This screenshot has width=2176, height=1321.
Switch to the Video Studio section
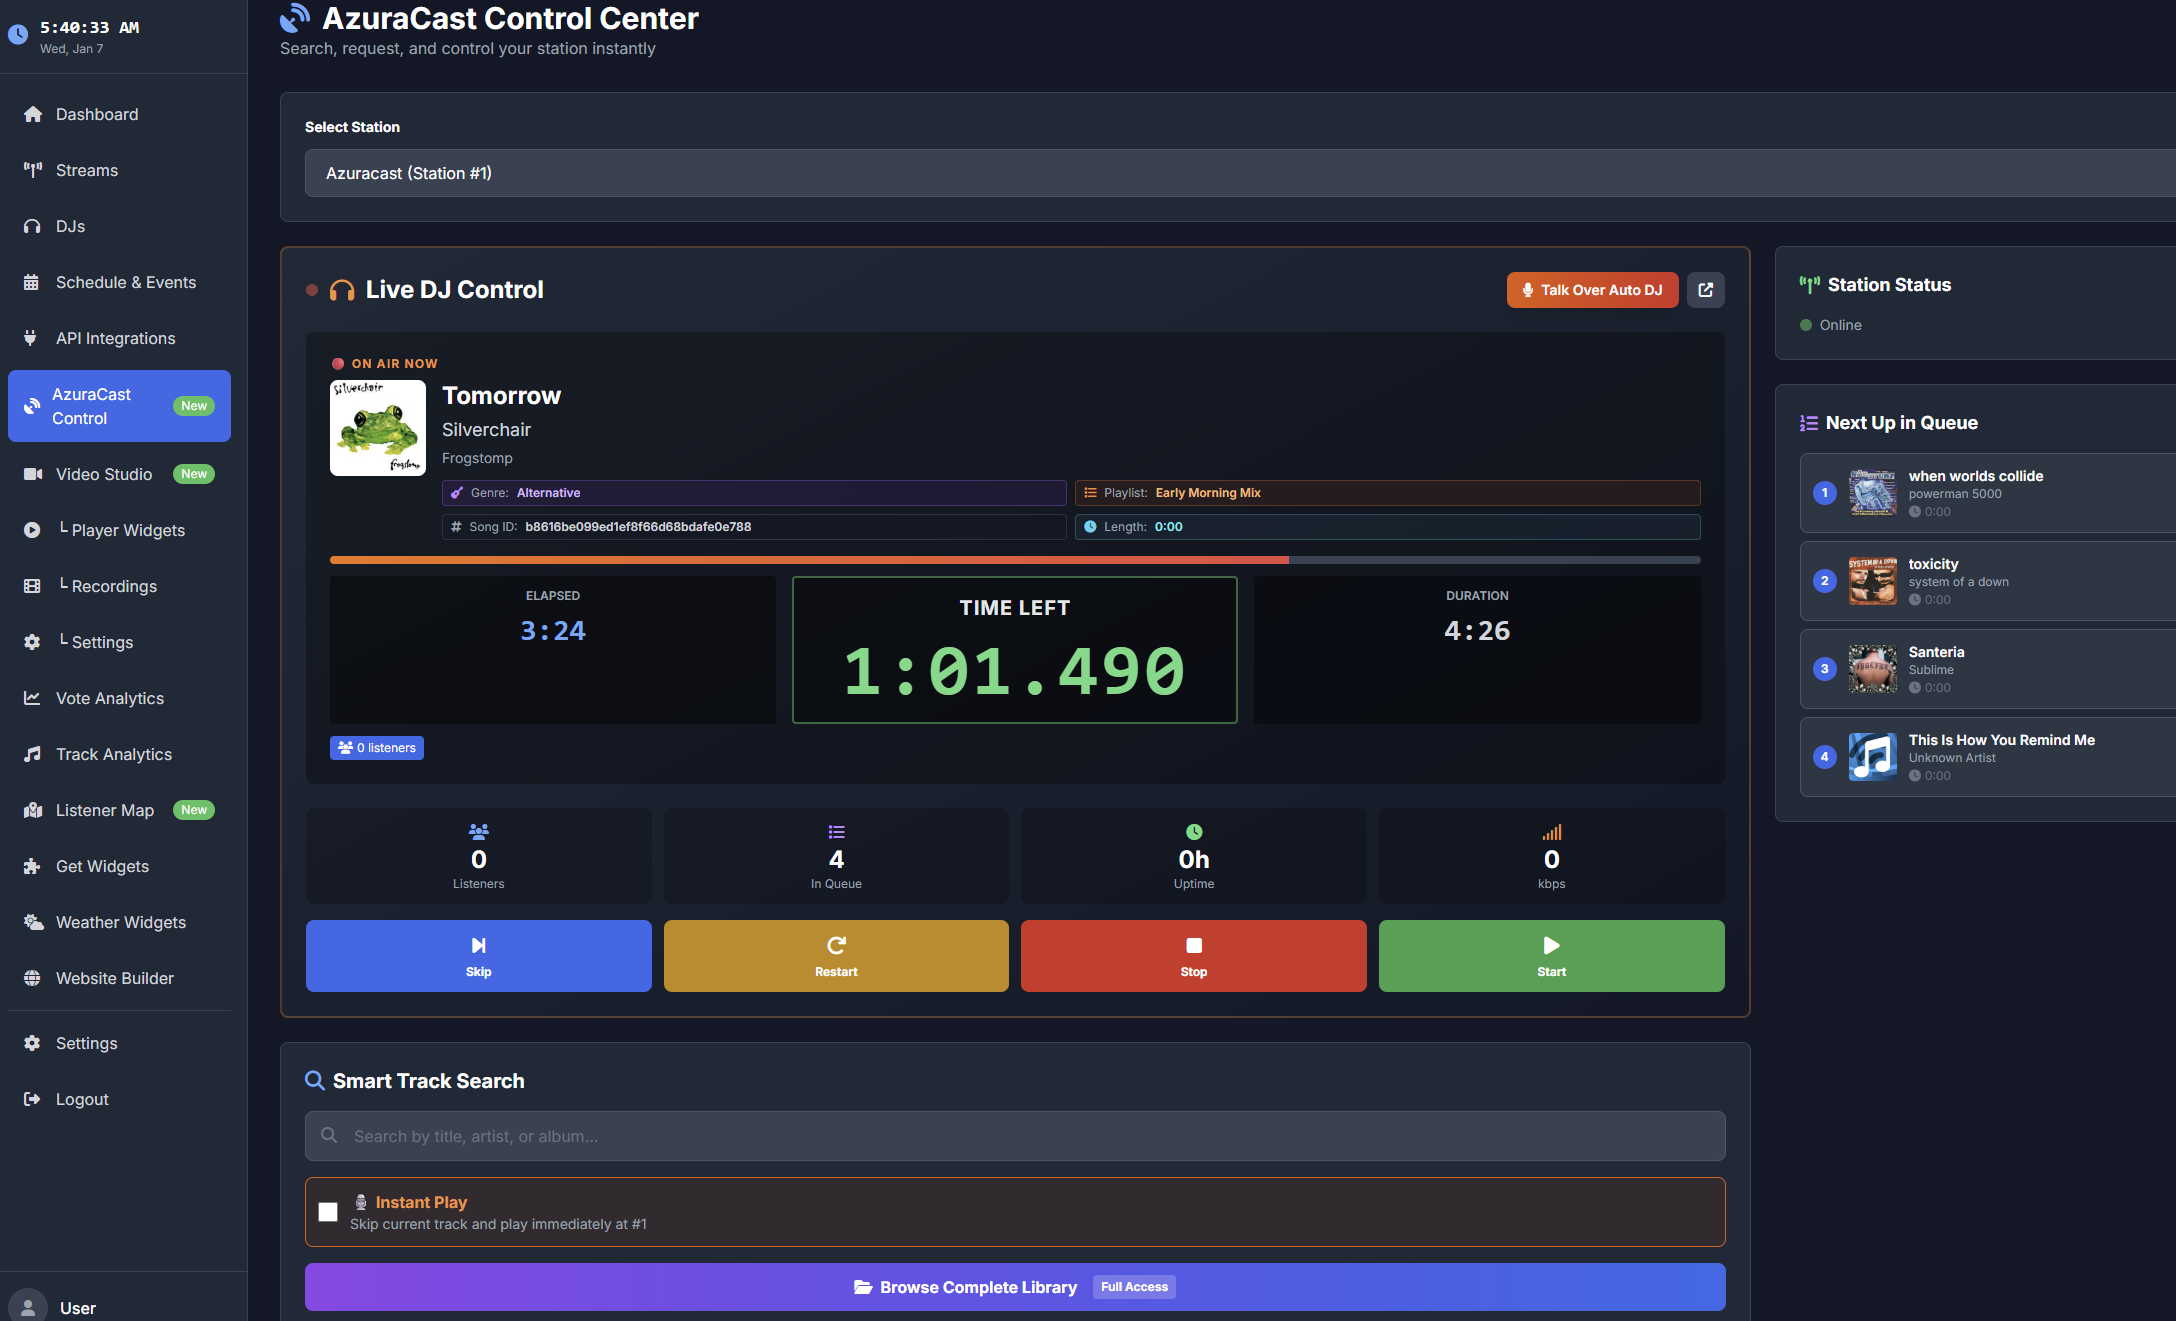(x=103, y=474)
